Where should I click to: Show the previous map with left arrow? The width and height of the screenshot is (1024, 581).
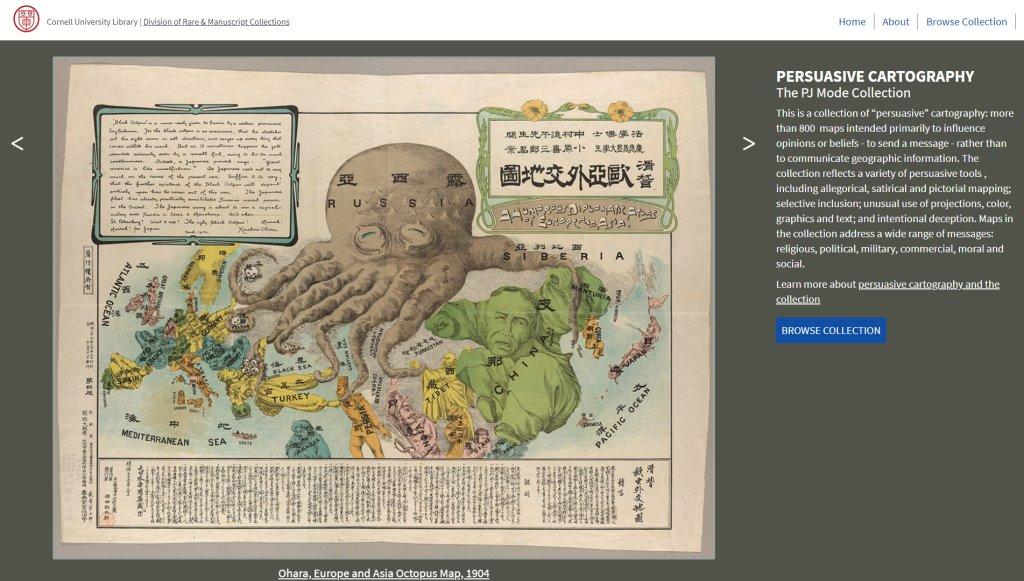click(x=18, y=144)
